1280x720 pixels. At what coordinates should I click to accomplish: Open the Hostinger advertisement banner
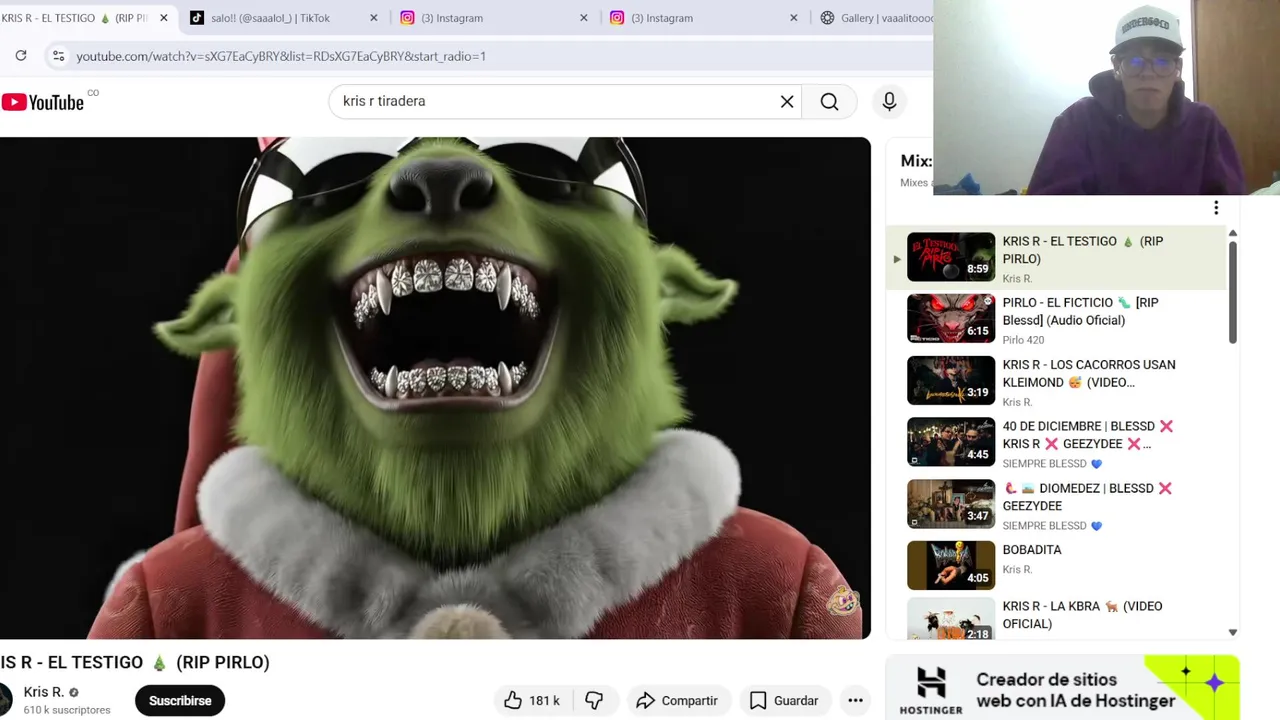pos(1062,688)
